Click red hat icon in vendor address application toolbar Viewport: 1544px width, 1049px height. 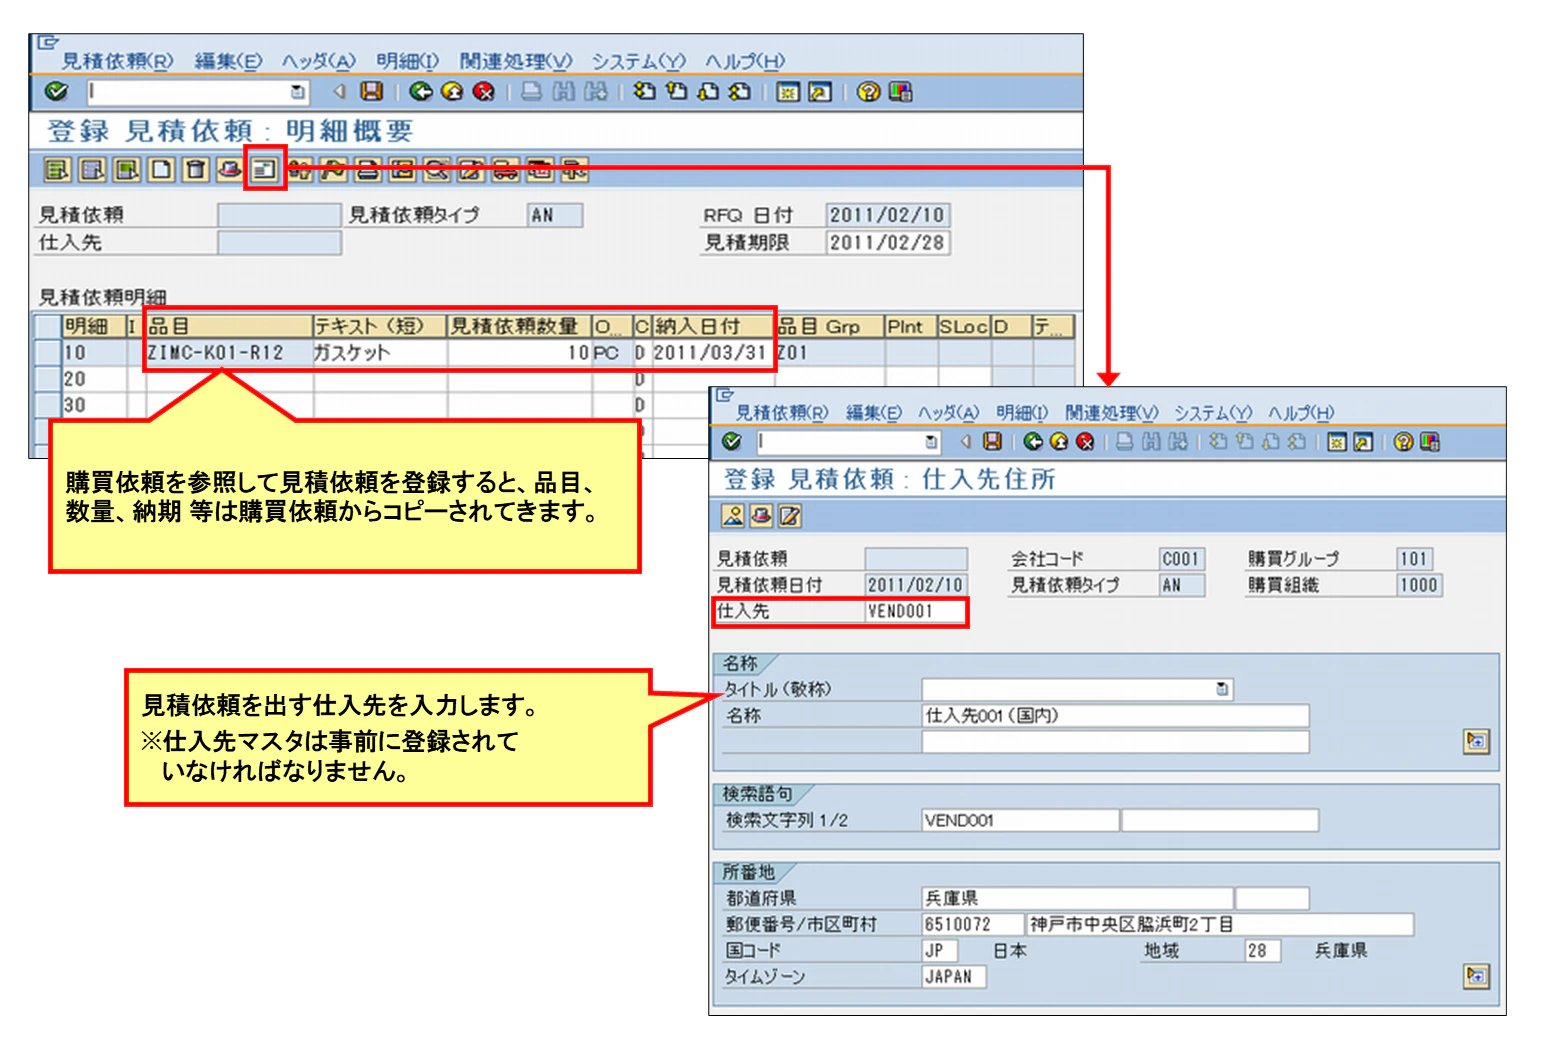click(761, 515)
